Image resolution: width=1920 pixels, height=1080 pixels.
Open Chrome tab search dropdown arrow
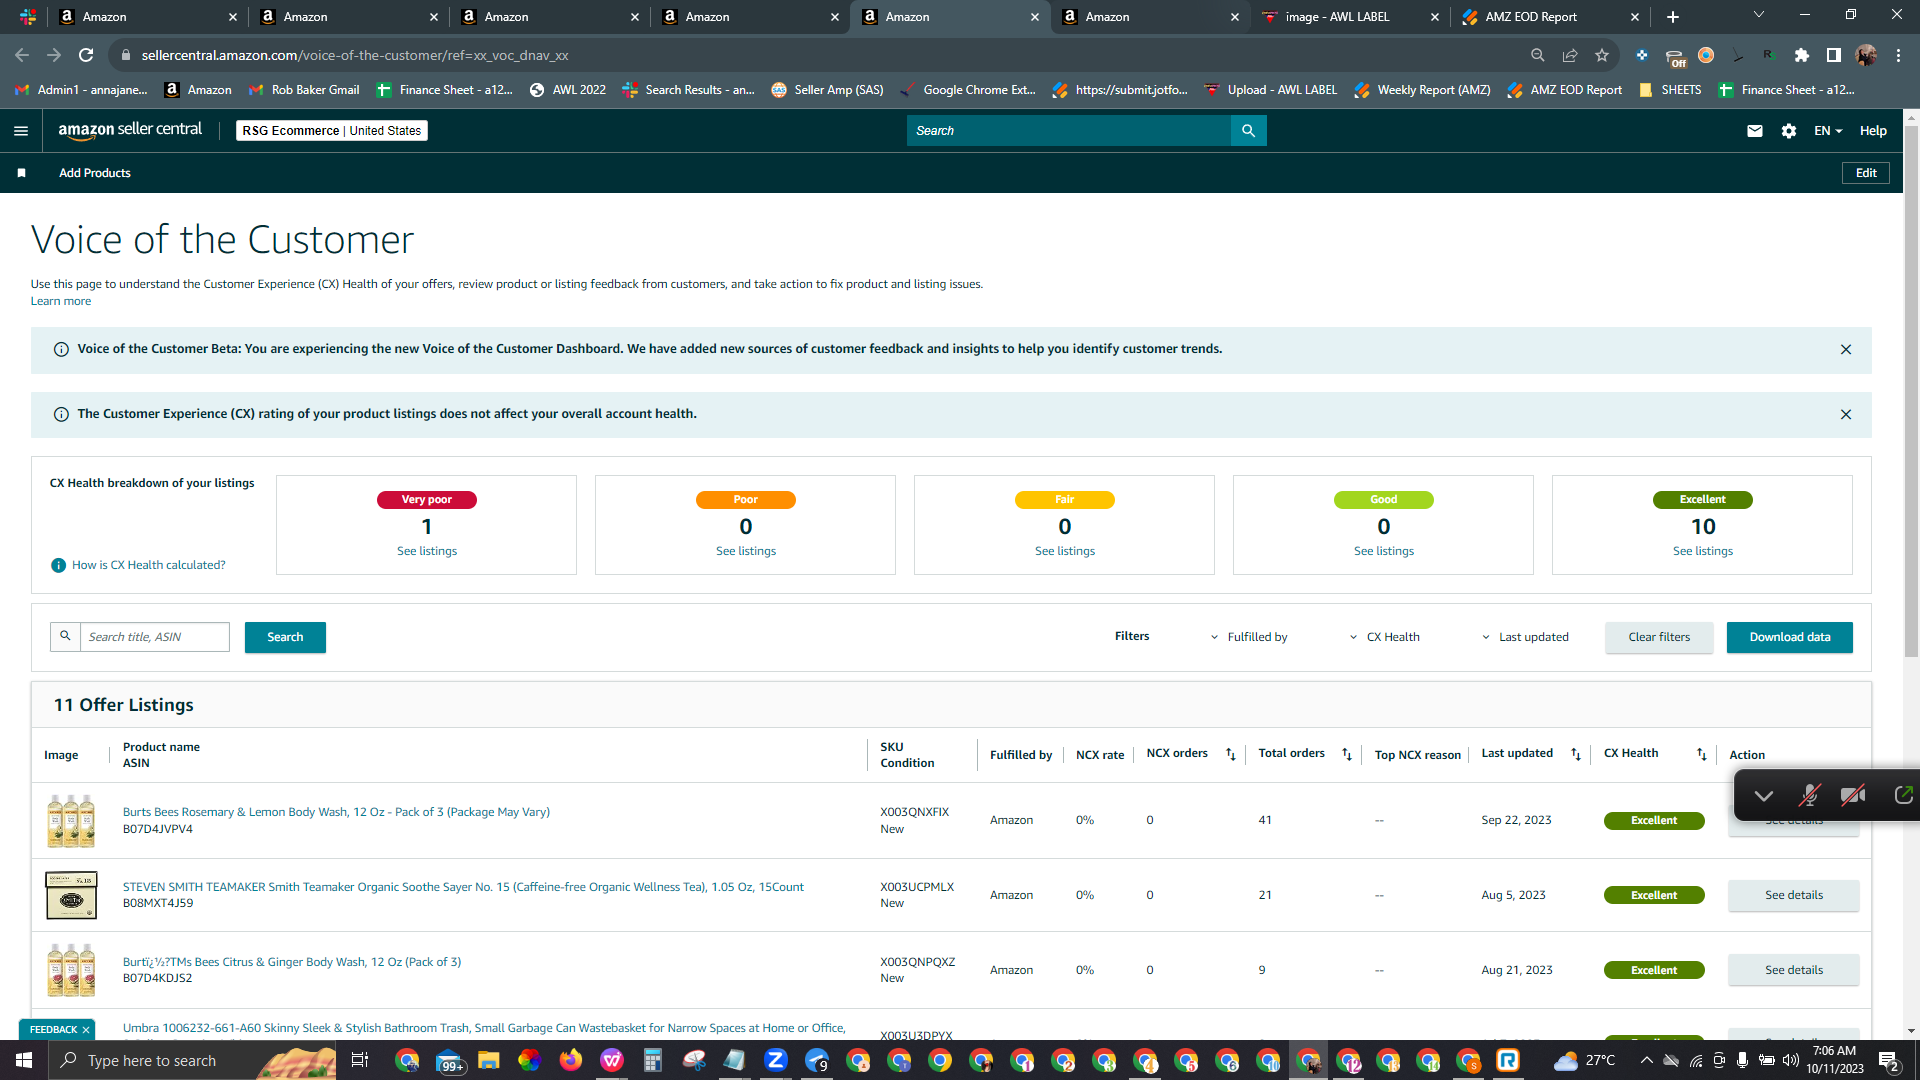(1759, 15)
